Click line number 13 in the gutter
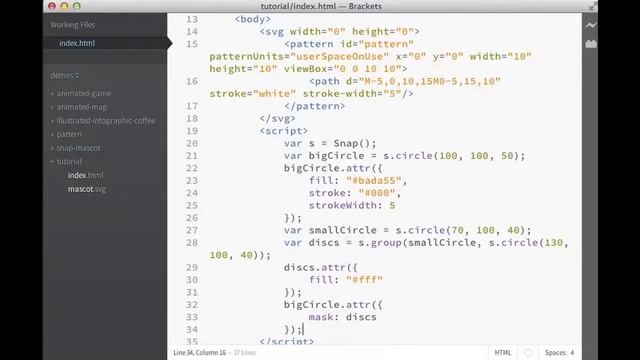 point(191,19)
